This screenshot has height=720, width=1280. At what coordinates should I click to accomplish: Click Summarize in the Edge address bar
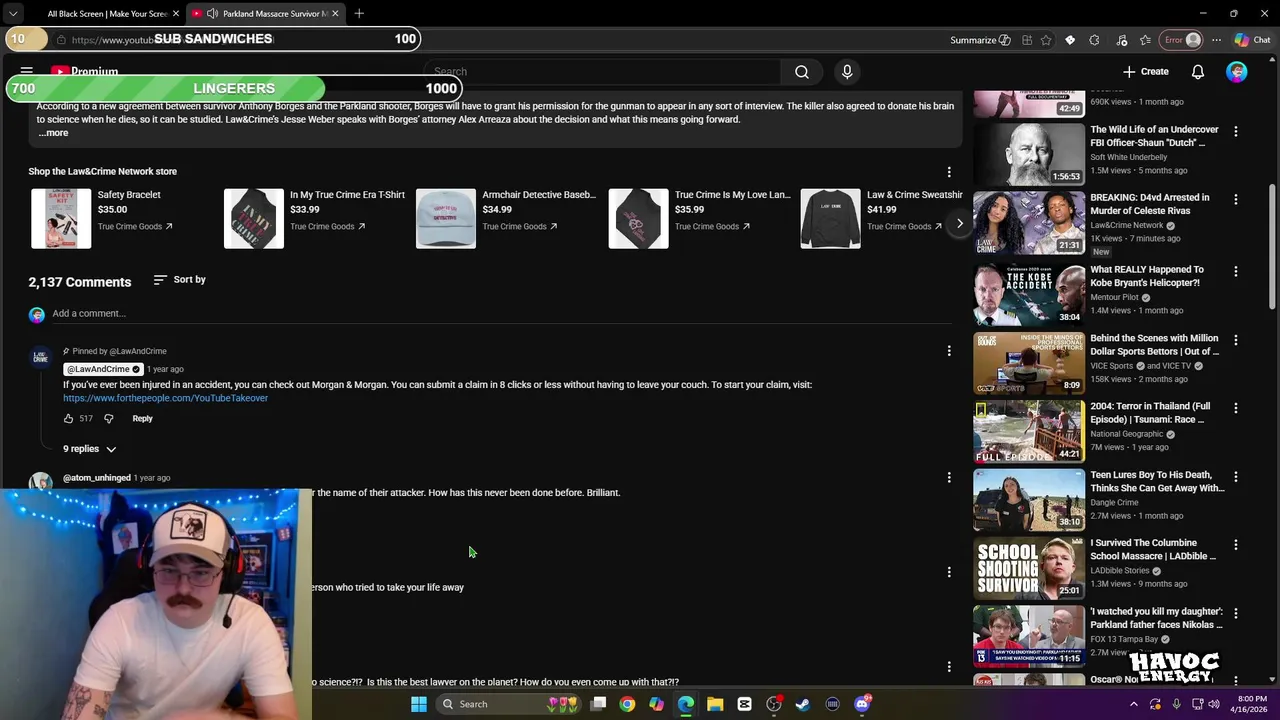[980, 40]
